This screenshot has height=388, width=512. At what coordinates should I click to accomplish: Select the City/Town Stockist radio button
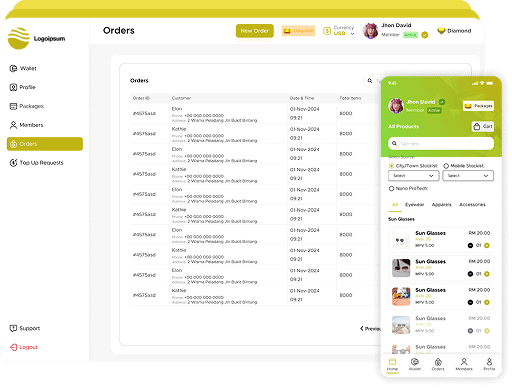click(391, 166)
